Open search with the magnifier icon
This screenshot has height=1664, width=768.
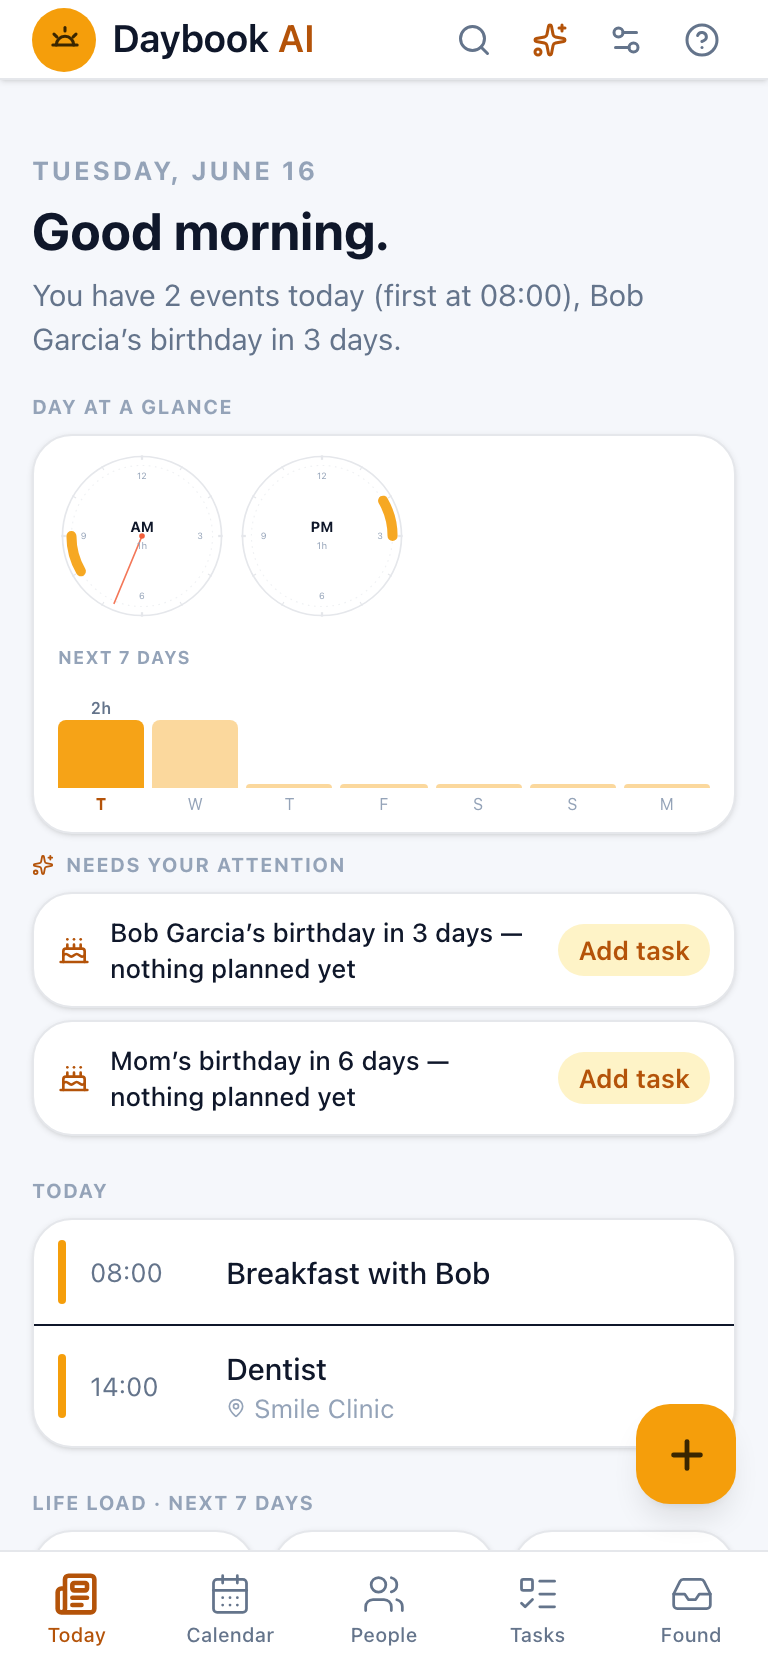(474, 40)
